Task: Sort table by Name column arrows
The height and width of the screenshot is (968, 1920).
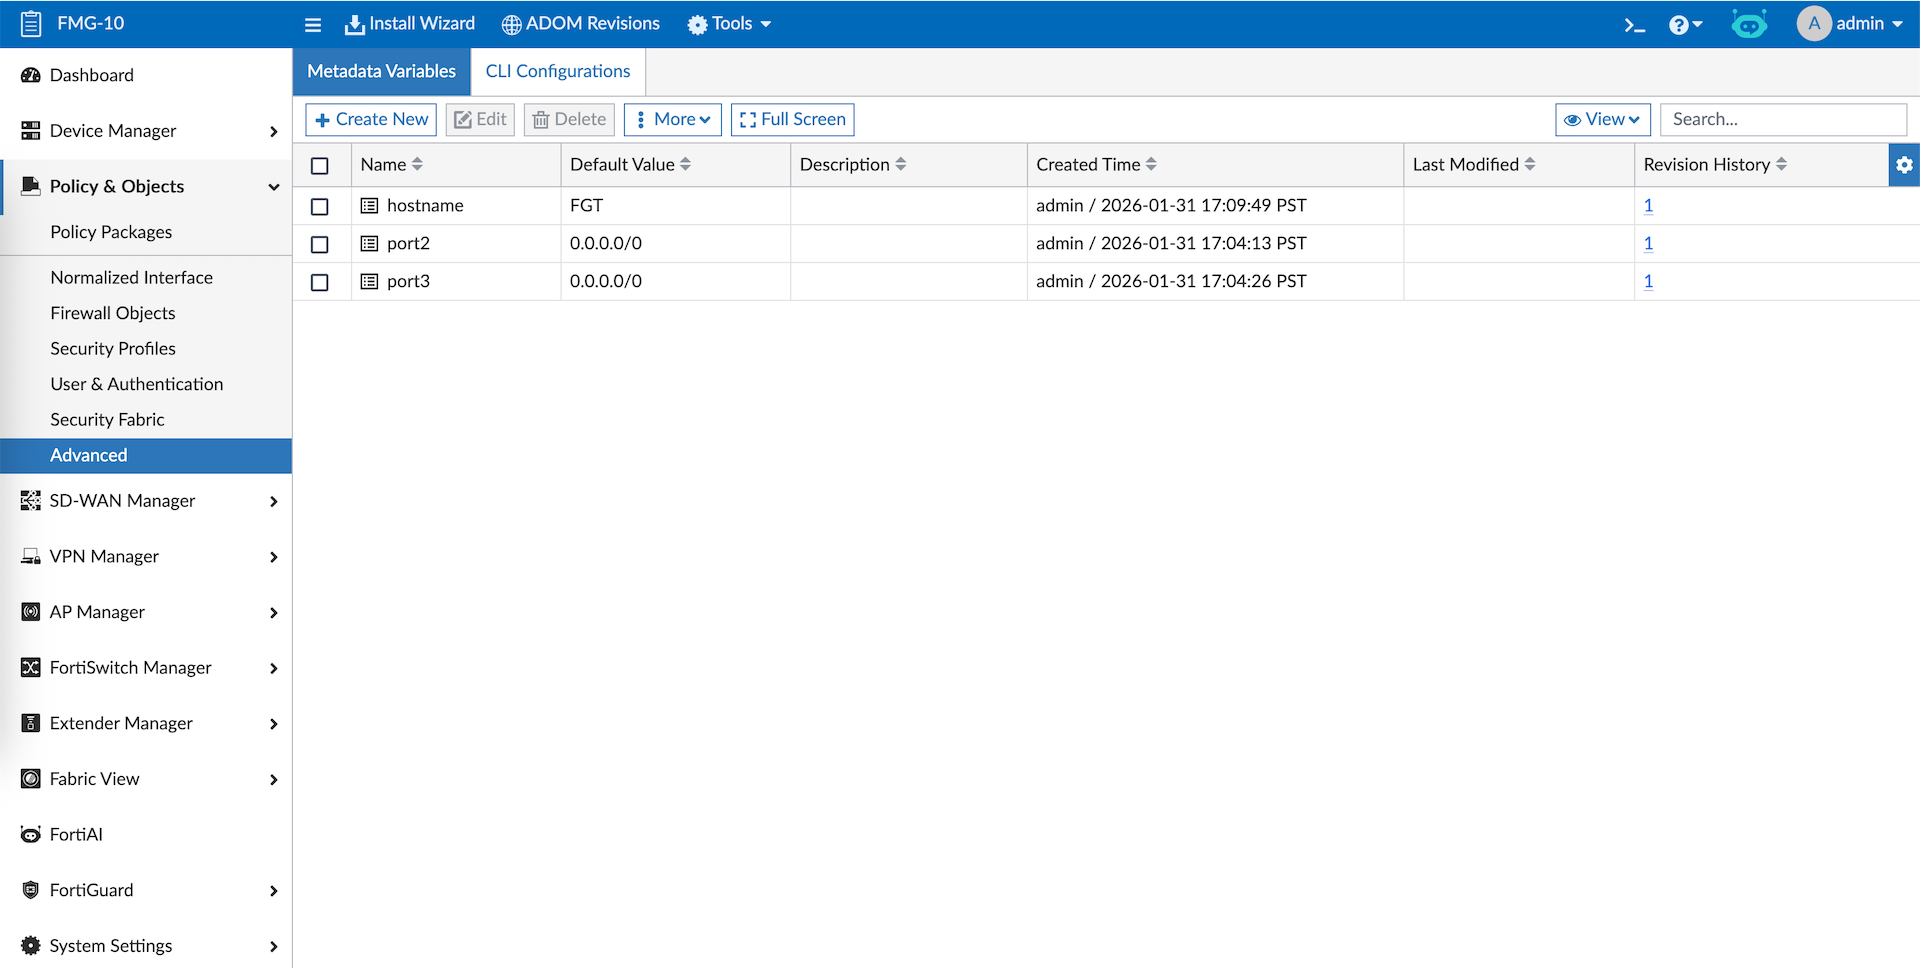Action: click(x=417, y=165)
